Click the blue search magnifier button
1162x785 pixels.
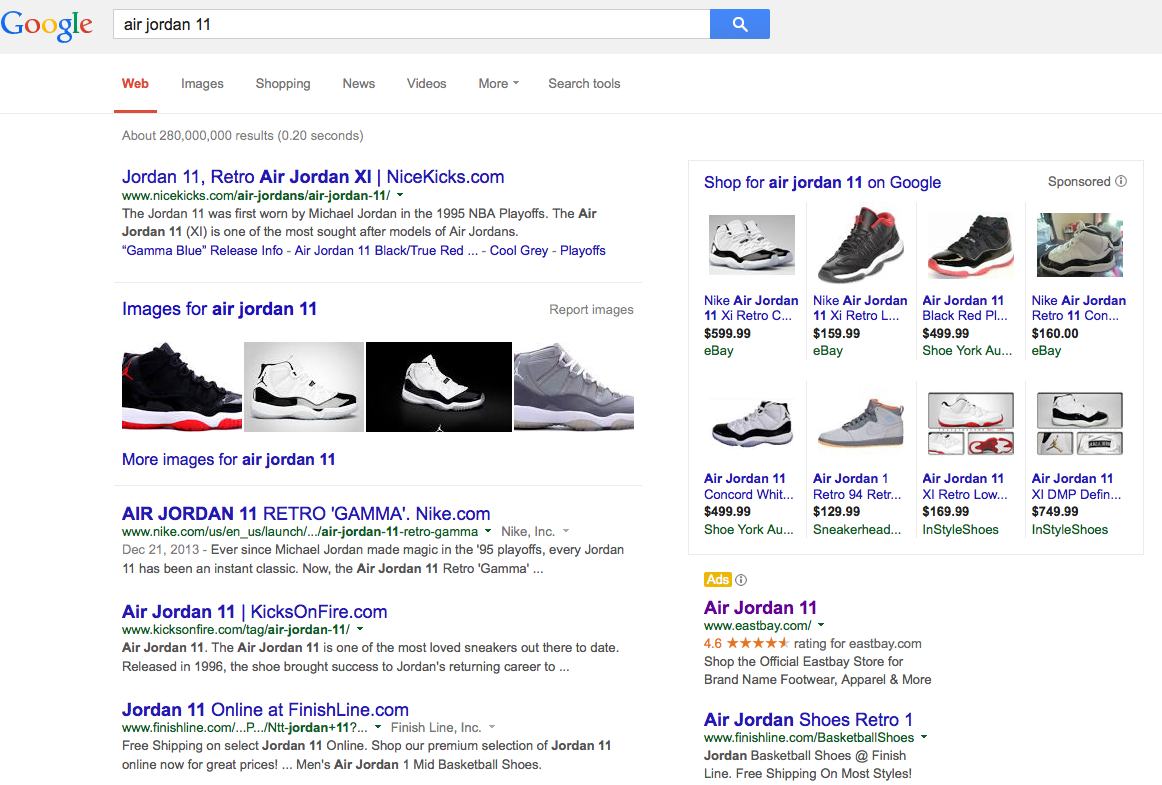click(740, 24)
